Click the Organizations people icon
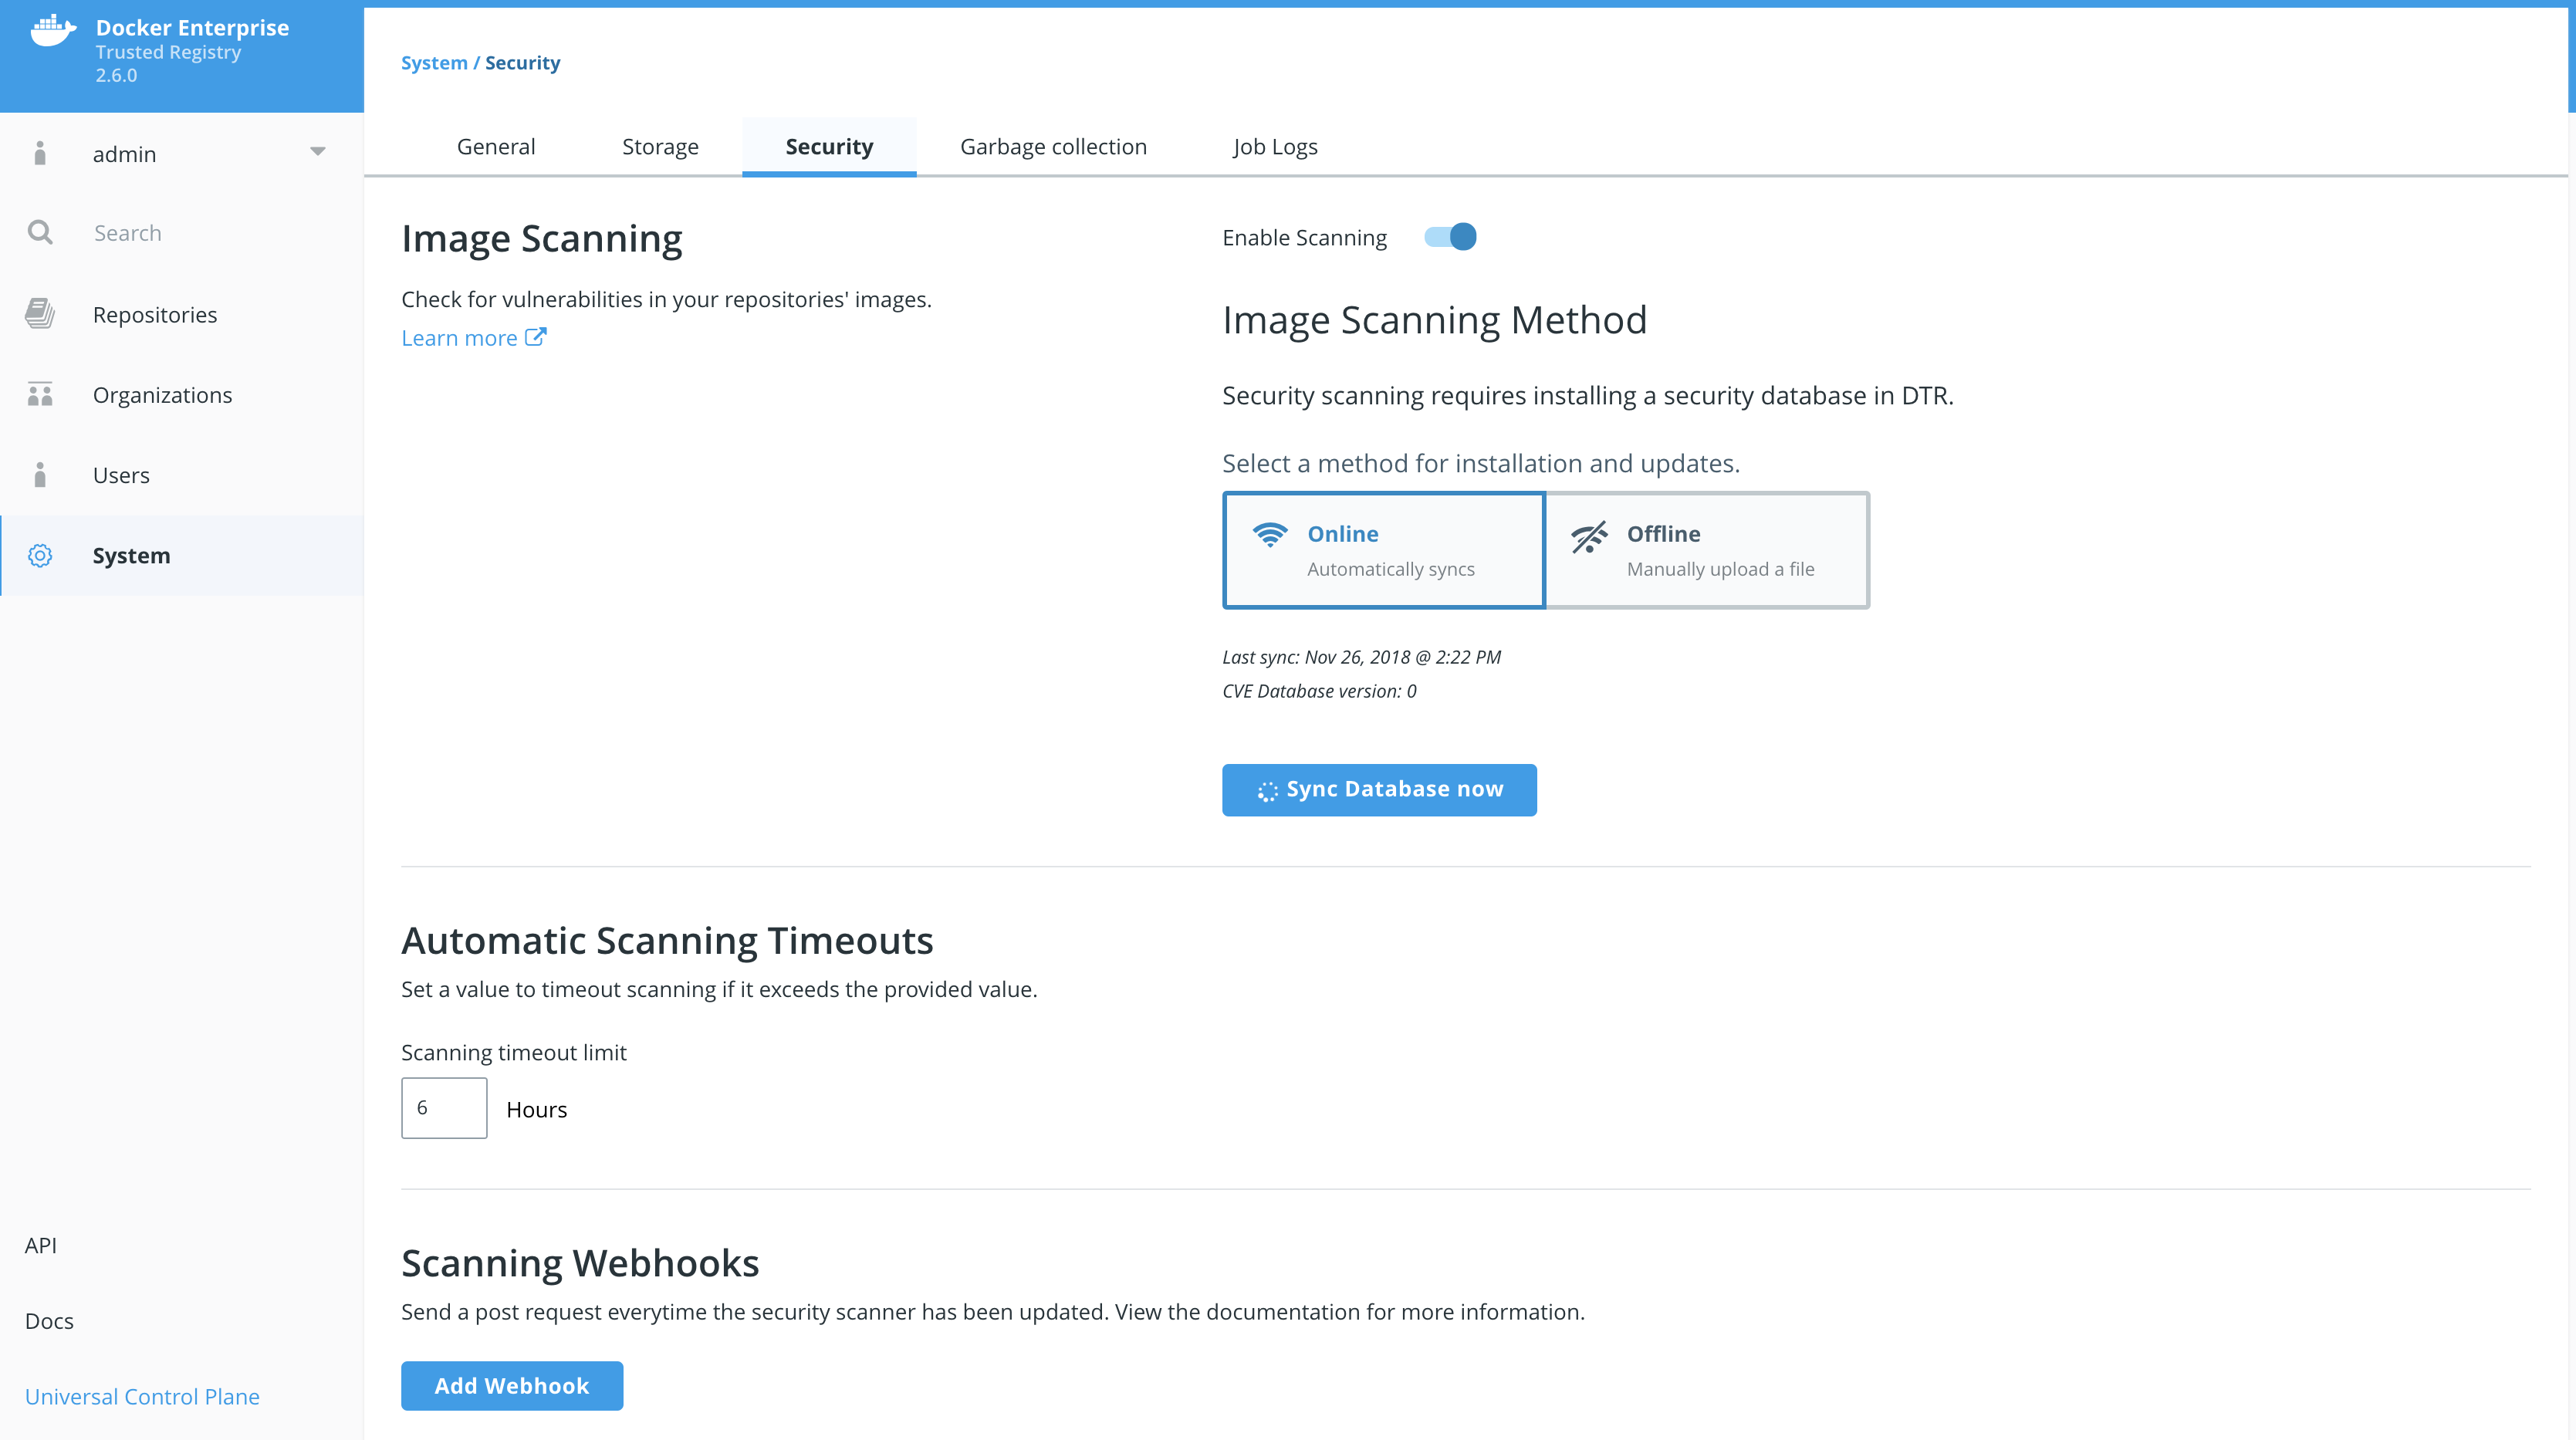The image size is (2576, 1440). pyautogui.click(x=40, y=394)
